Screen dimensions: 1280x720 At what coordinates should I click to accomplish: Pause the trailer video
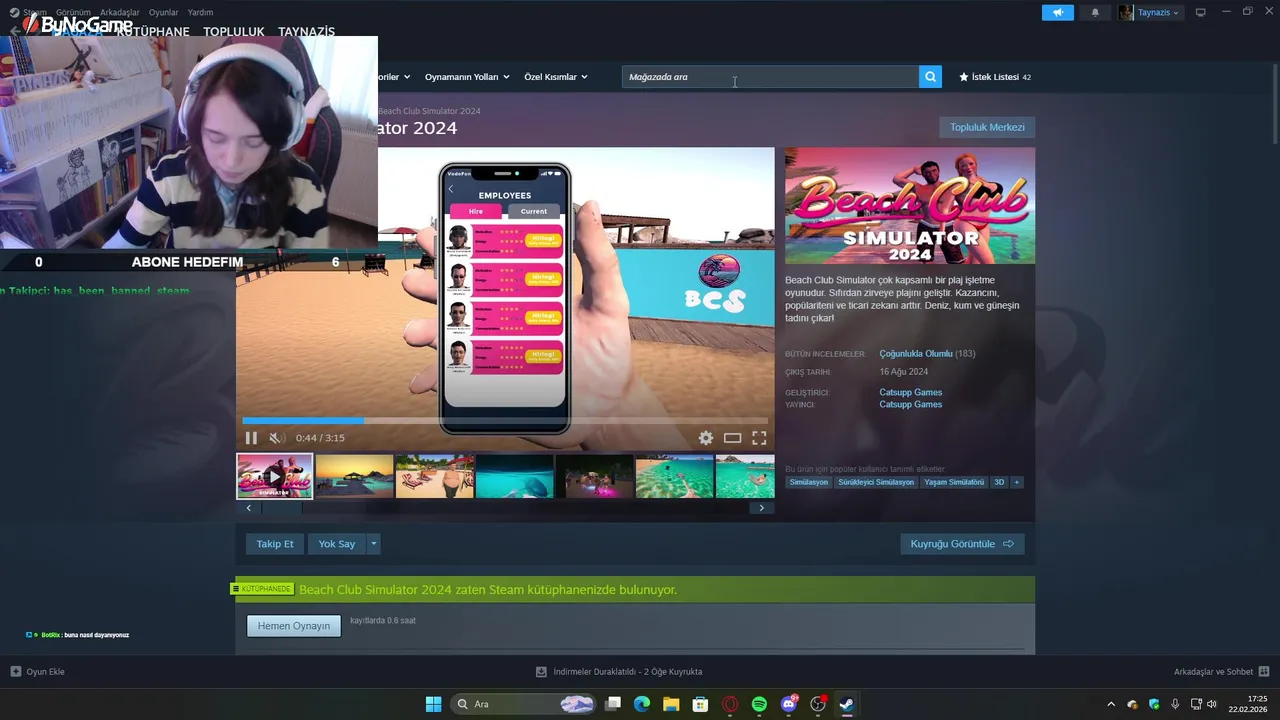coord(251,438)
